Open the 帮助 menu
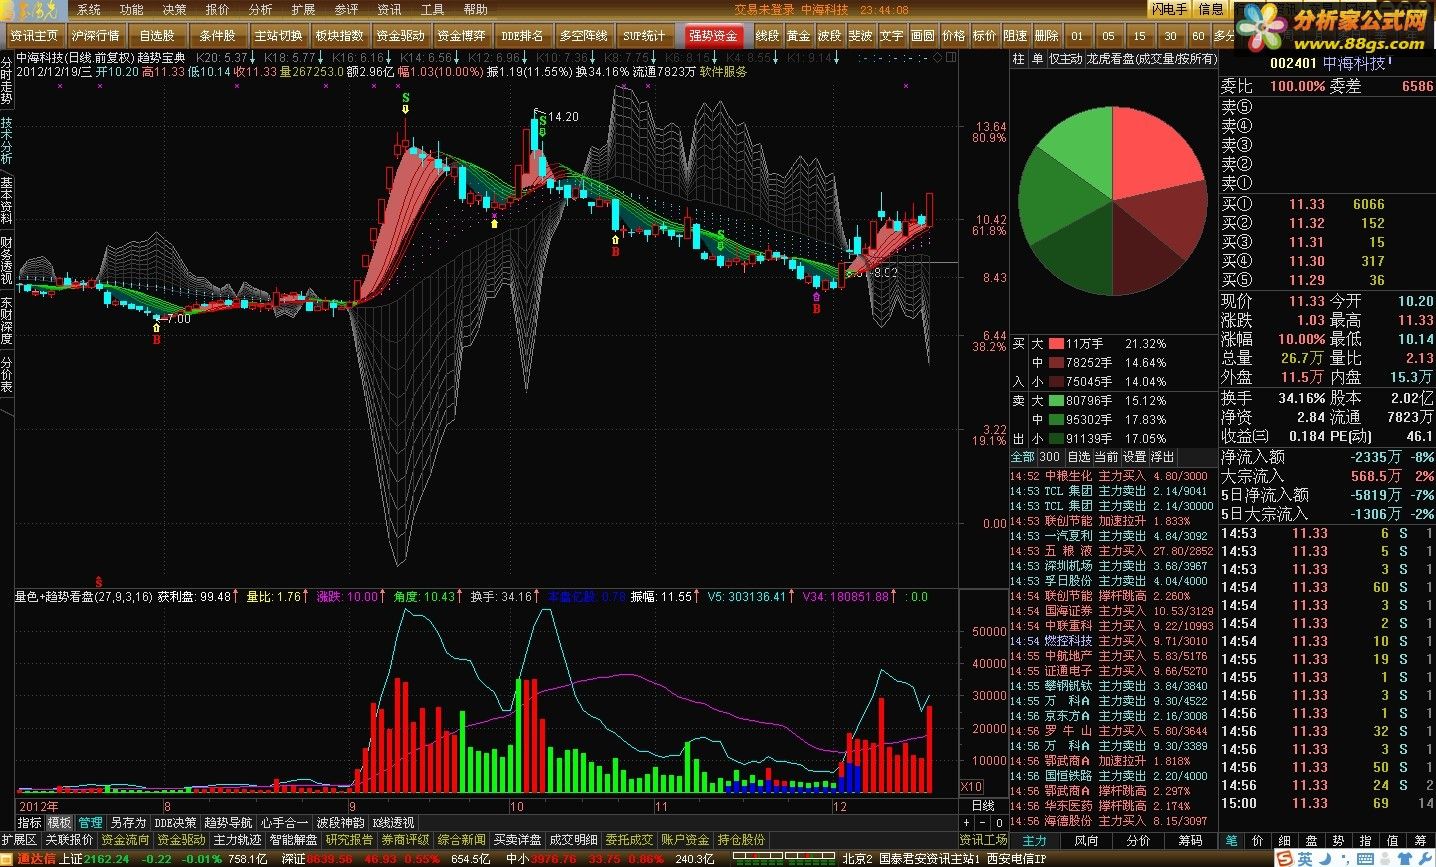This screenshot has height=867, width=1436. [475, 9]
